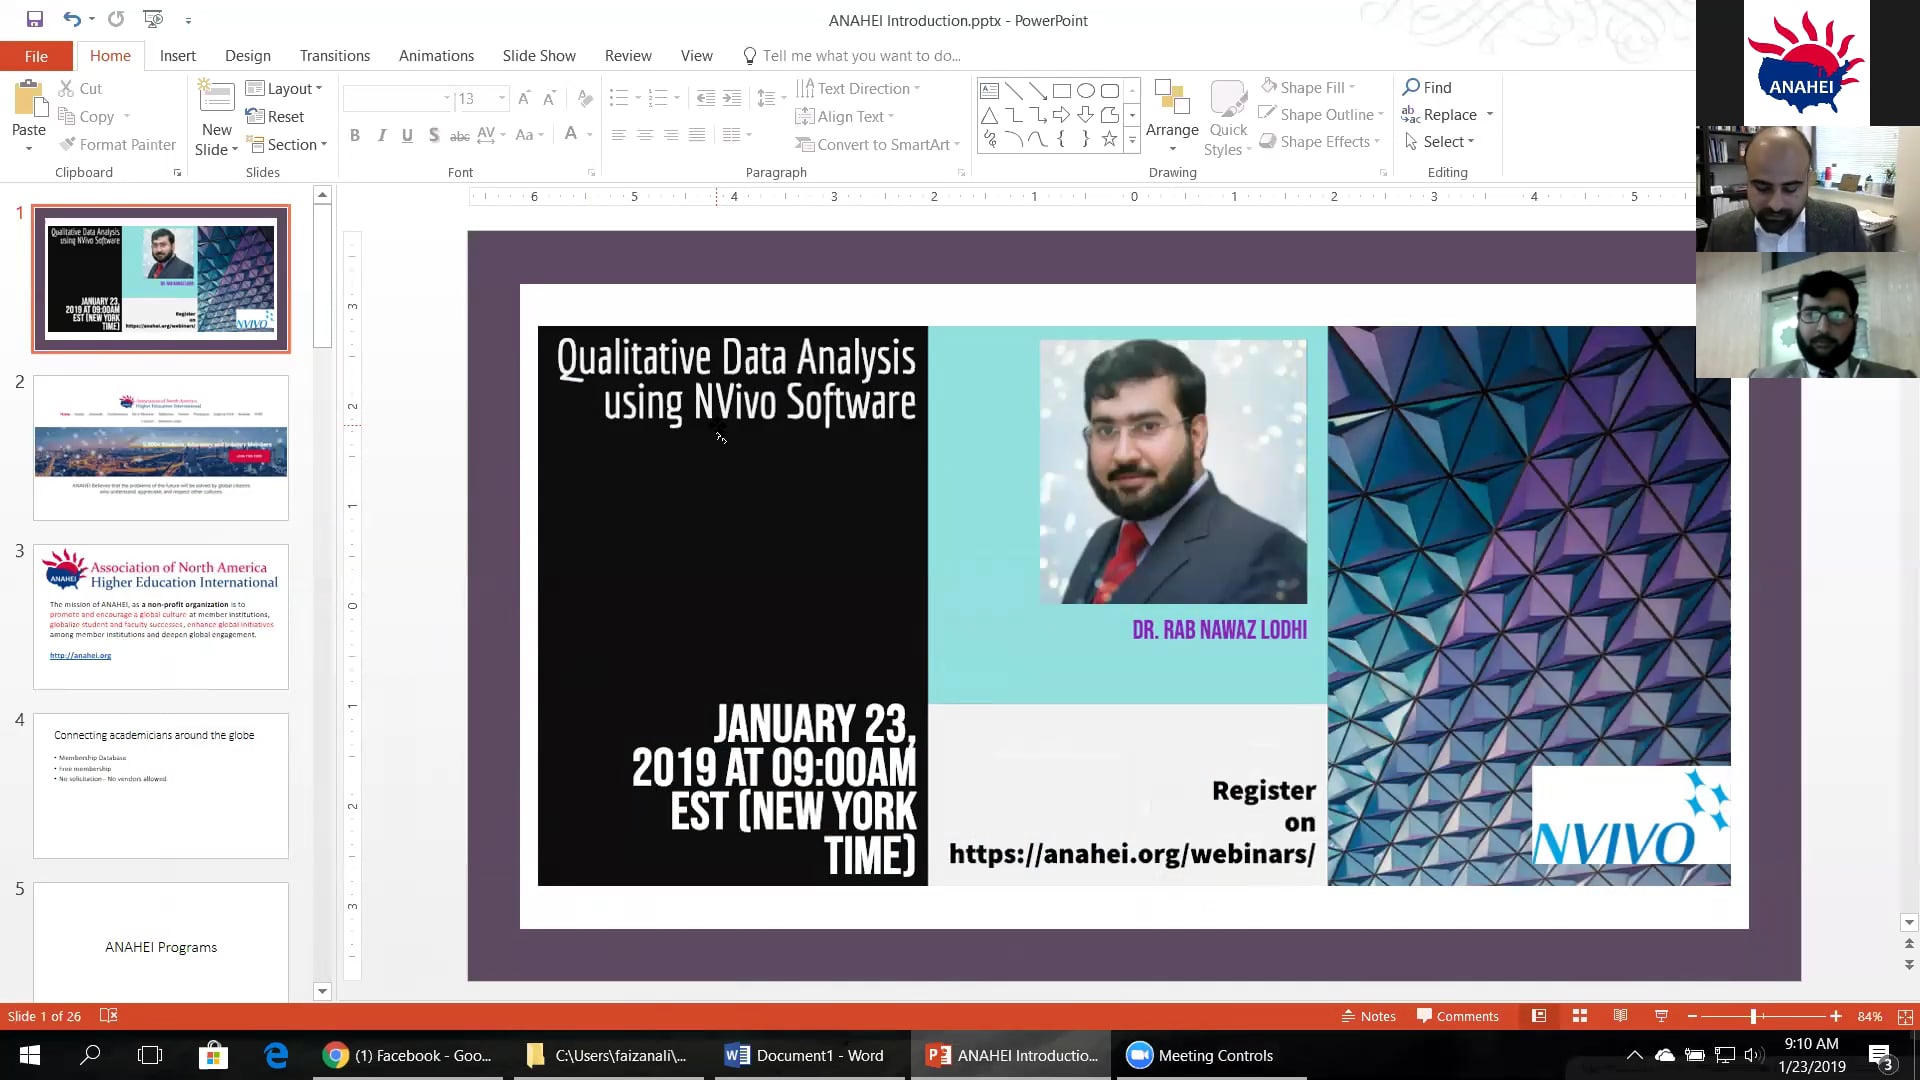The height and width of the screenshot is (1080, 1920).
Task: Click the Save icon in quick access toolbar
Action: 35,19
